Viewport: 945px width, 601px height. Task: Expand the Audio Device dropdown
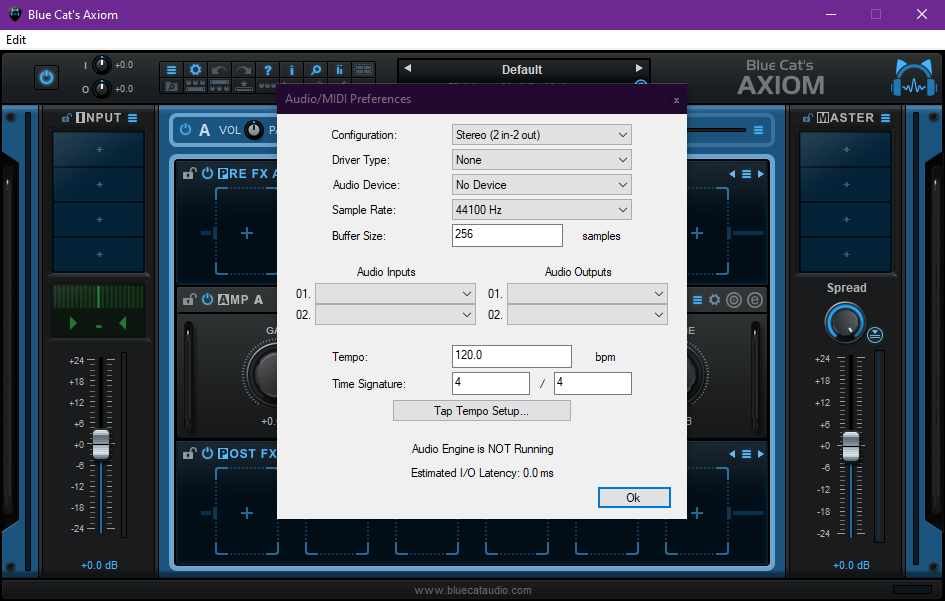(541, 185)
